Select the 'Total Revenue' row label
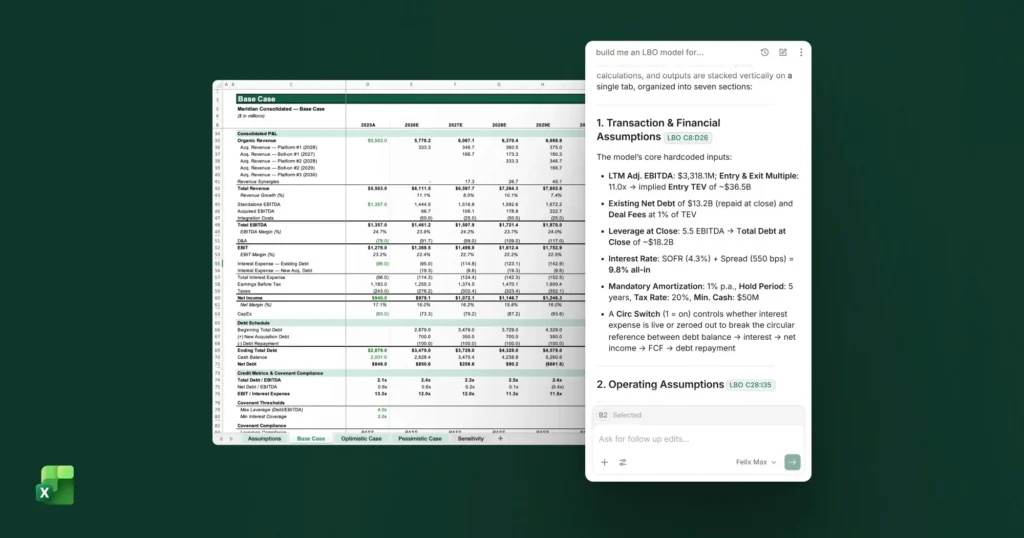 pos(253,188)
